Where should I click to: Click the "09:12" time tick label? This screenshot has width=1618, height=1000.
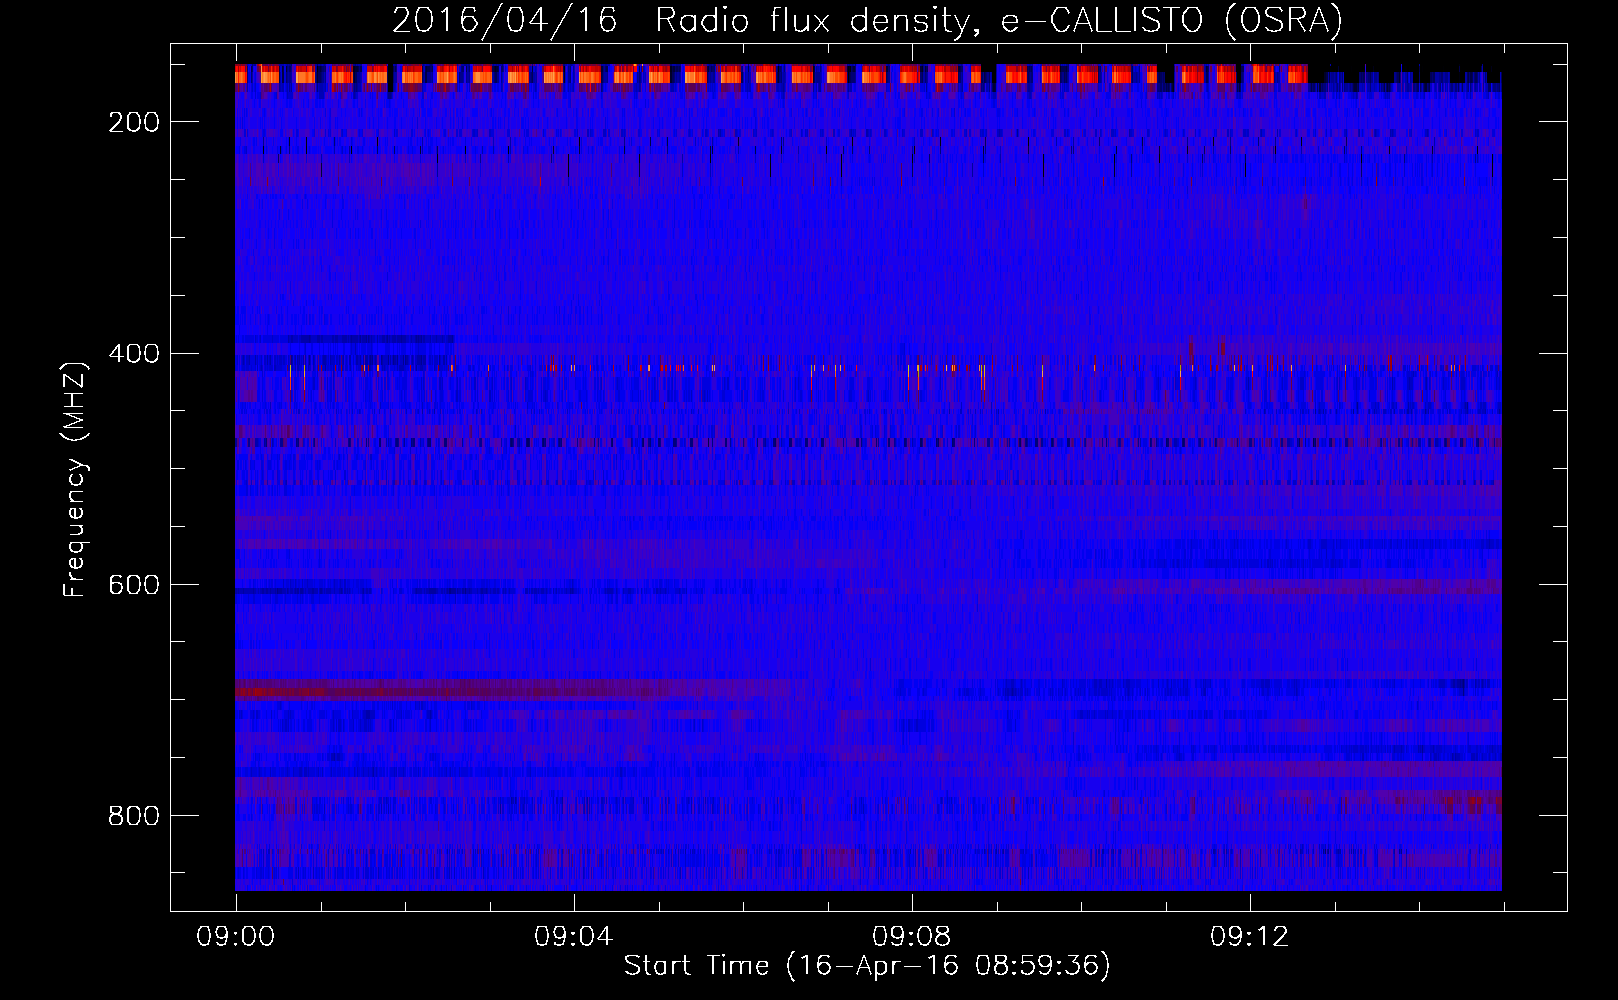click(1250, 937)
